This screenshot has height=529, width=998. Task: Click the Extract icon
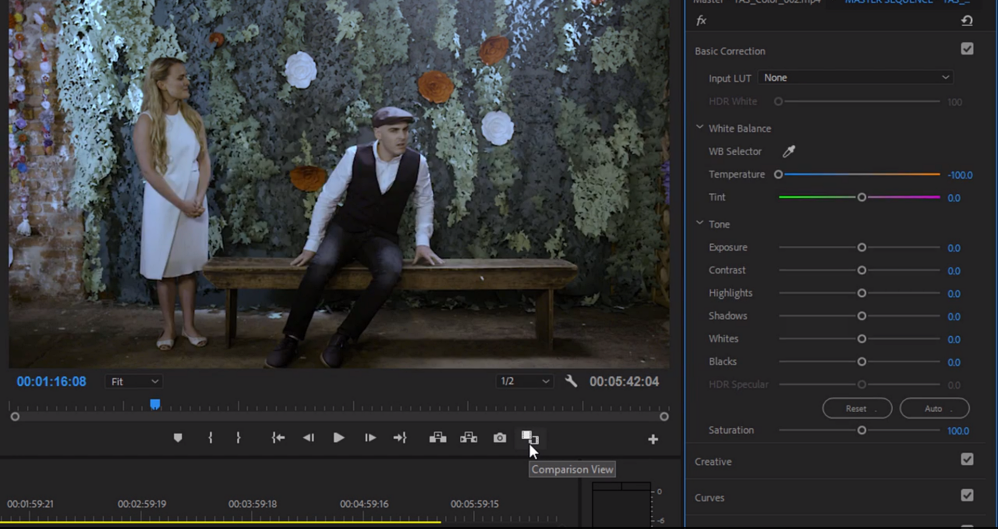(x=469, y=438)
